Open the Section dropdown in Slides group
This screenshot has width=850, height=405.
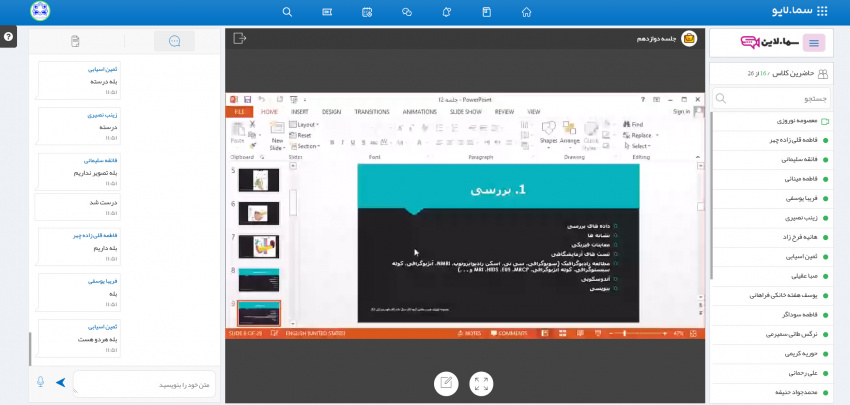[308, 146]
